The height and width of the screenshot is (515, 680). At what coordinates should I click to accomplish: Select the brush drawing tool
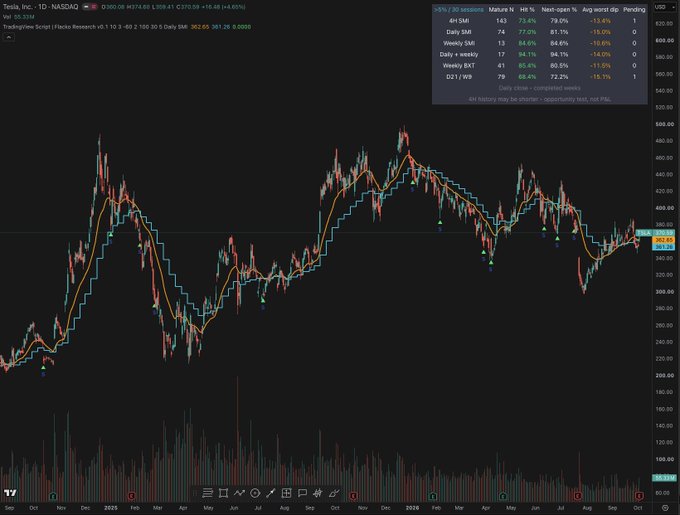point(333,493)
